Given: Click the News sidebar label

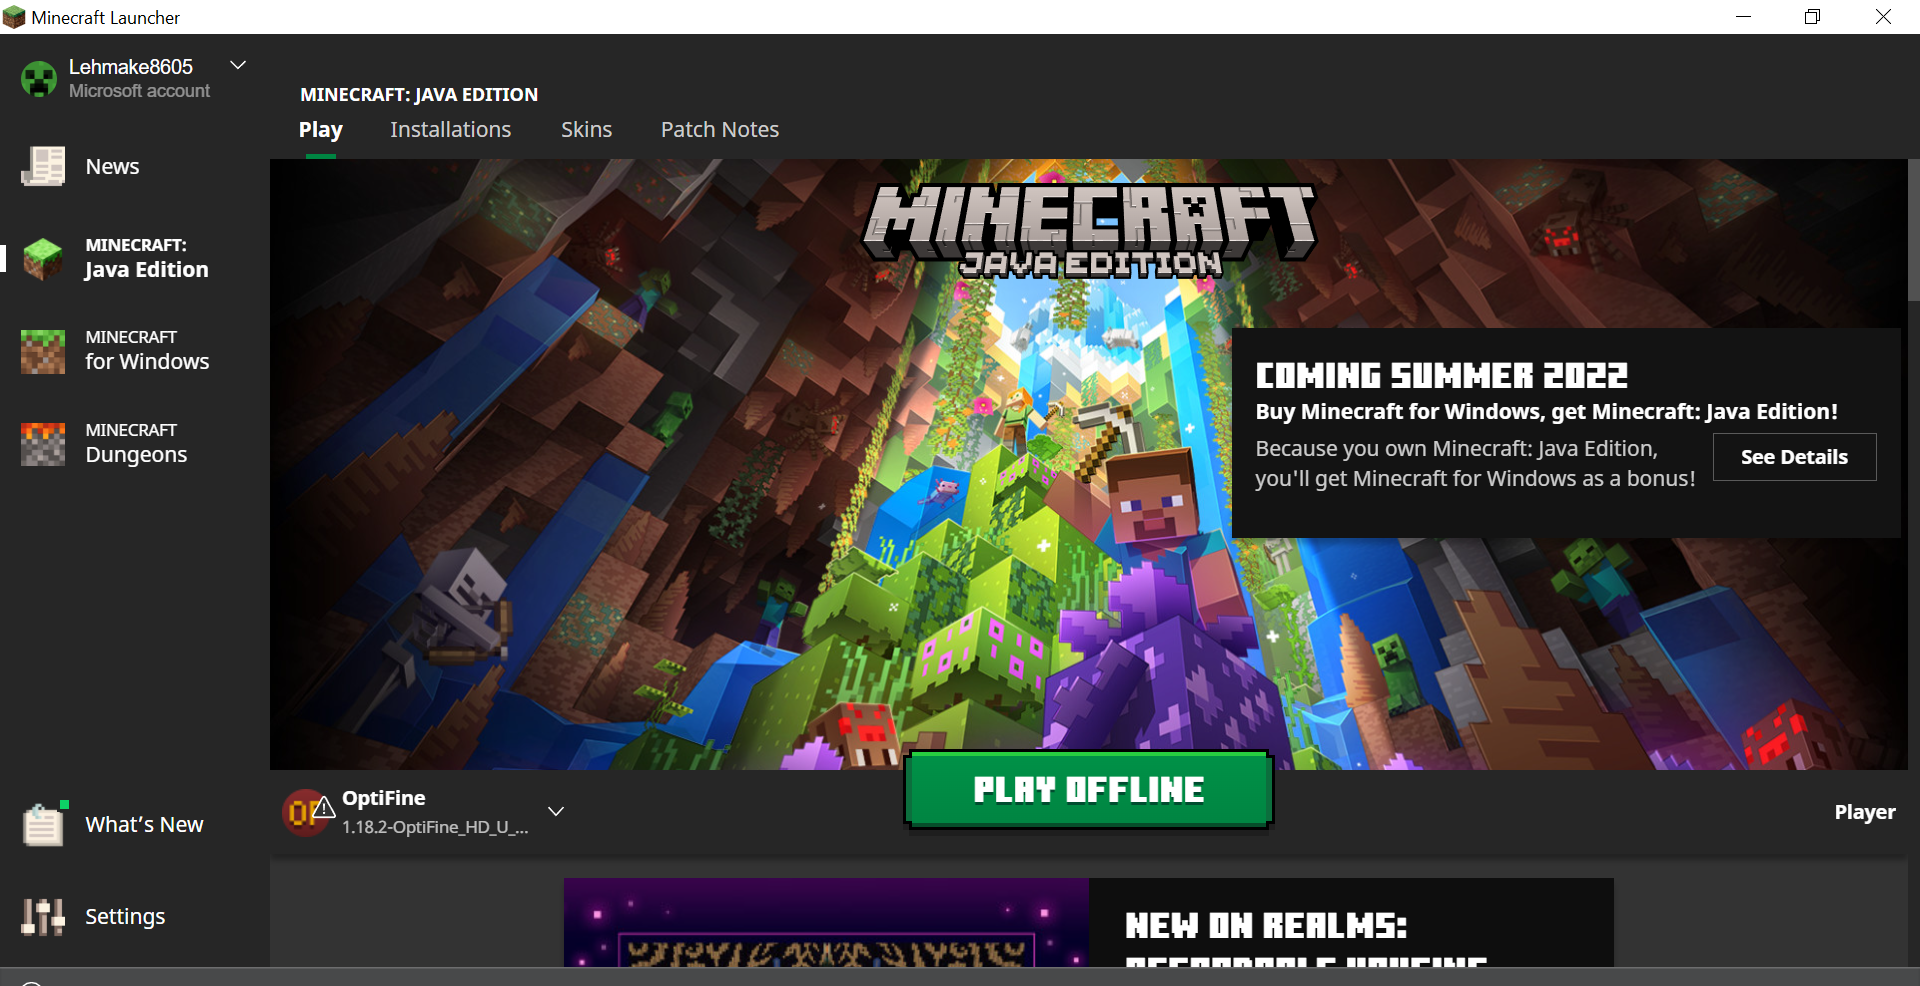Looking at the screenshot, I should click(112, 167).
